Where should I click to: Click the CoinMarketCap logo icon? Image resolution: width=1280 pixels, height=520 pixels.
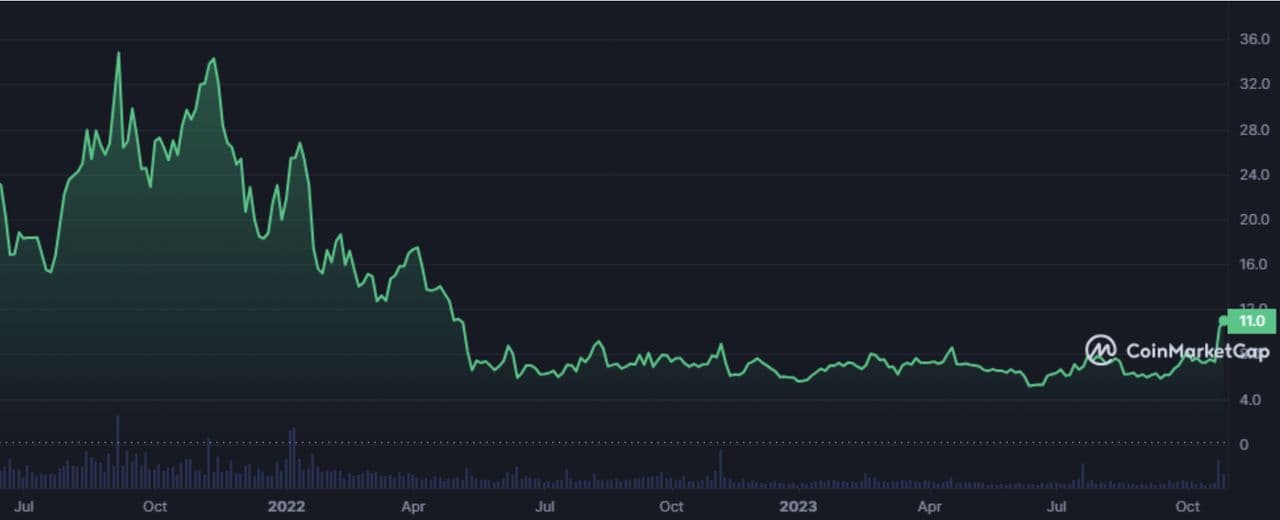1101,350
